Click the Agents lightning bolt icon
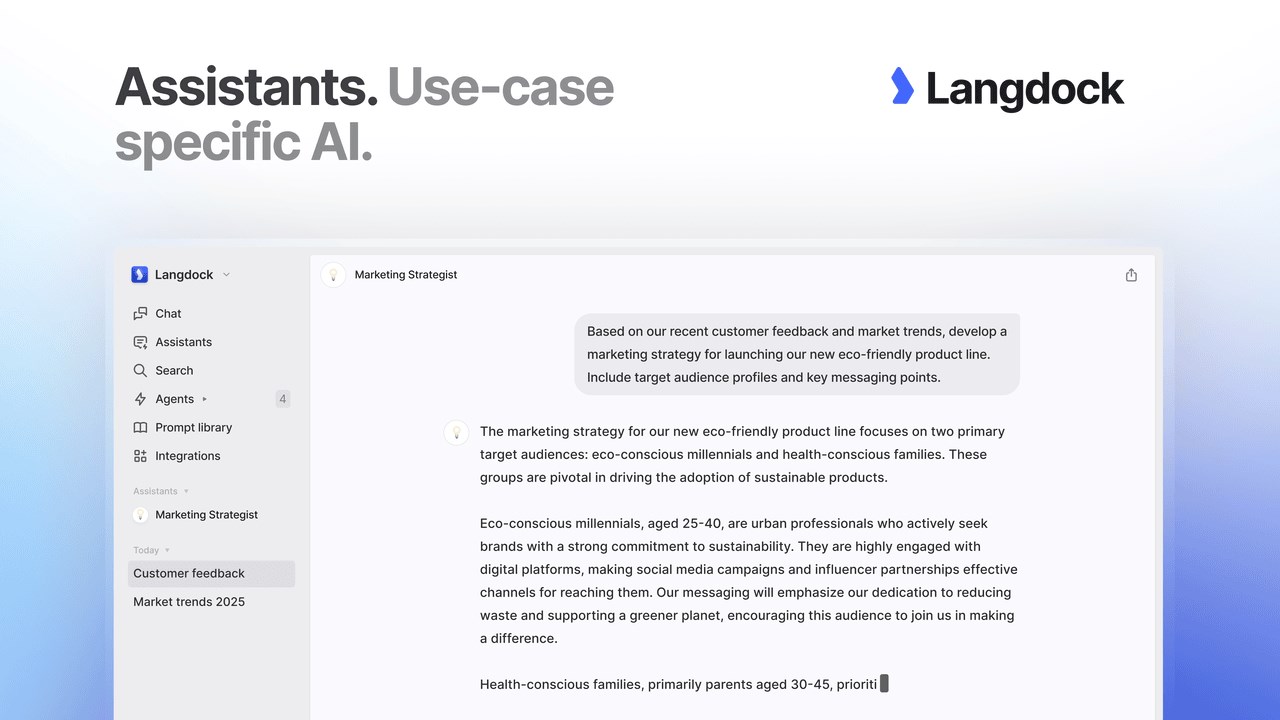1280x720 pixels. tap(140, 399)
